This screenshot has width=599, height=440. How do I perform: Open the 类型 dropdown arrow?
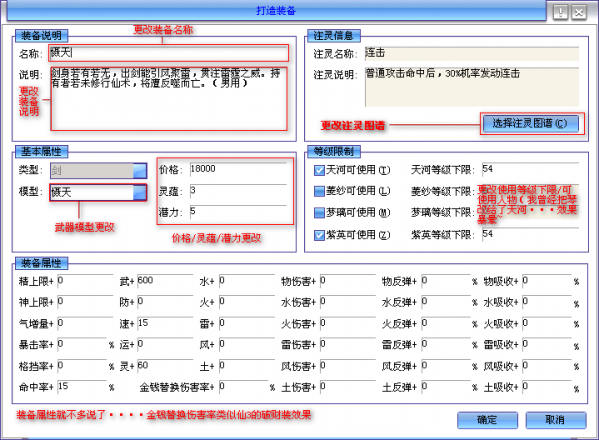(x=140, y=171)
